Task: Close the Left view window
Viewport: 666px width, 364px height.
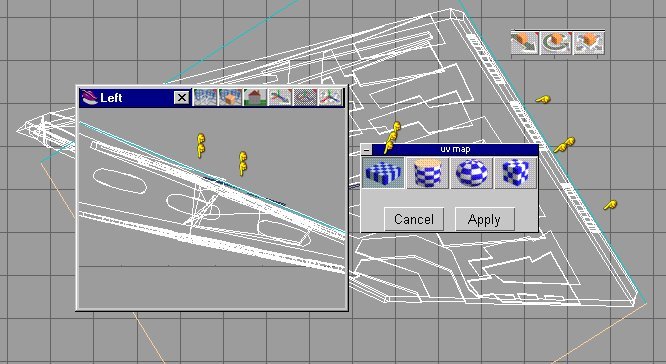Action: (x=182, y=98)
